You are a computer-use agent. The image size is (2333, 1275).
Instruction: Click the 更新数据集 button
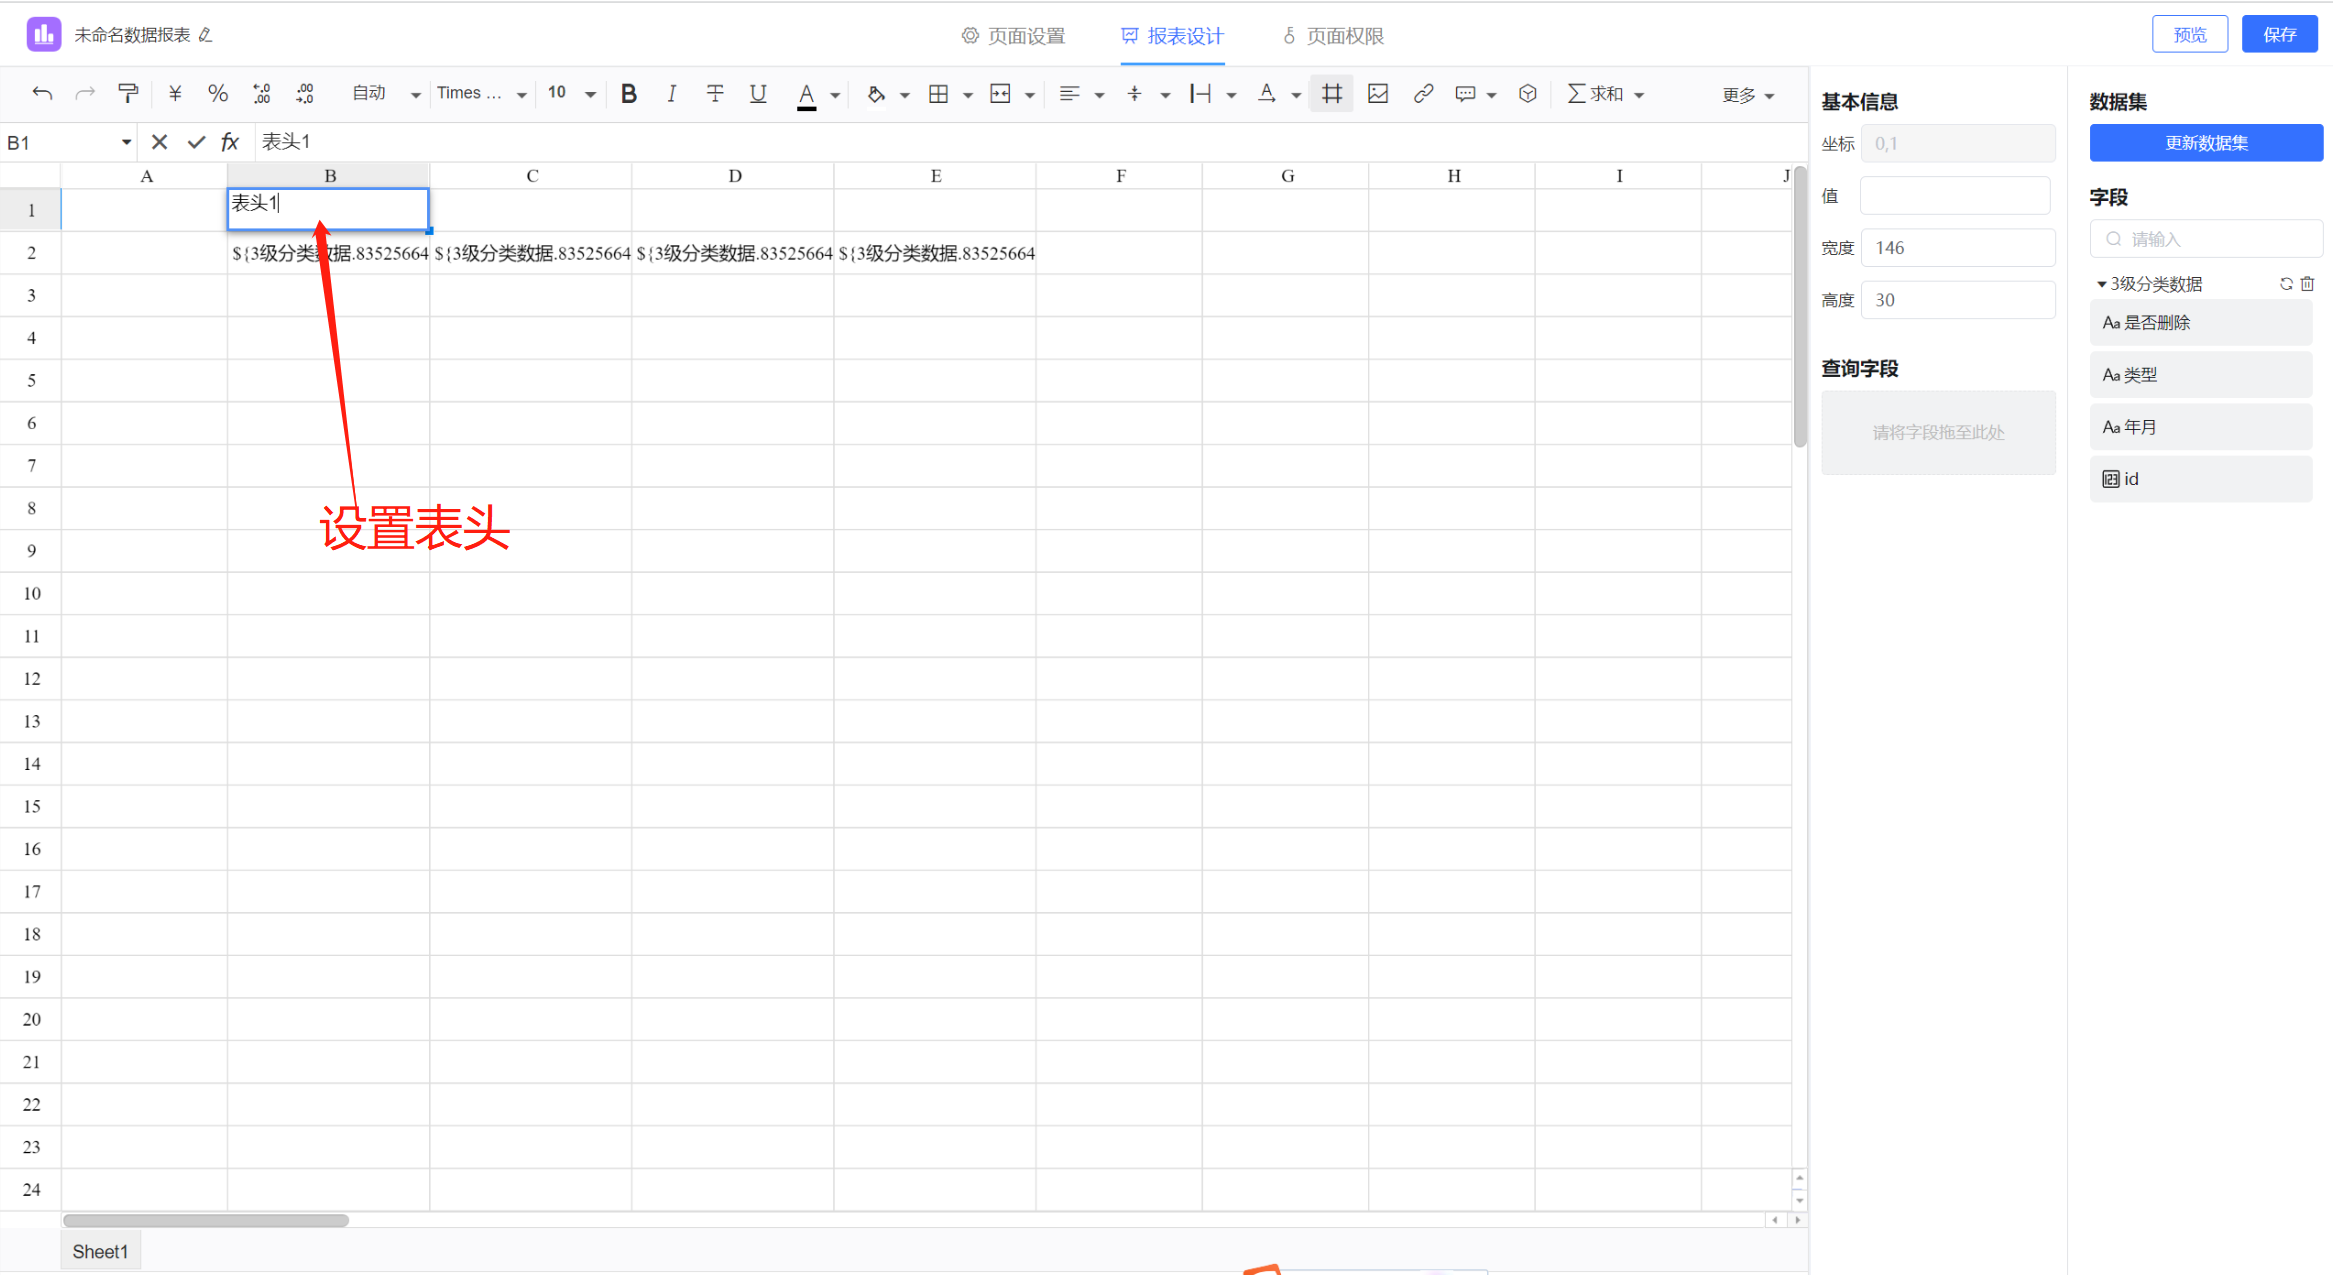2205,142
